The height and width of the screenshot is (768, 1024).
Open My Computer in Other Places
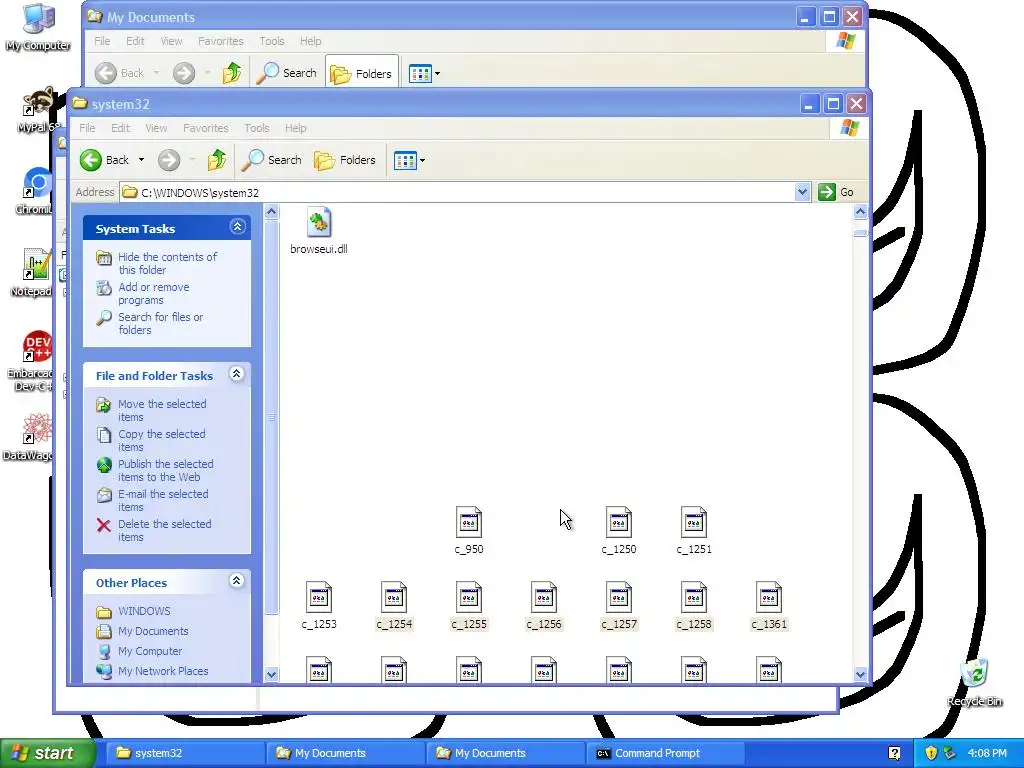coord(150,651)
